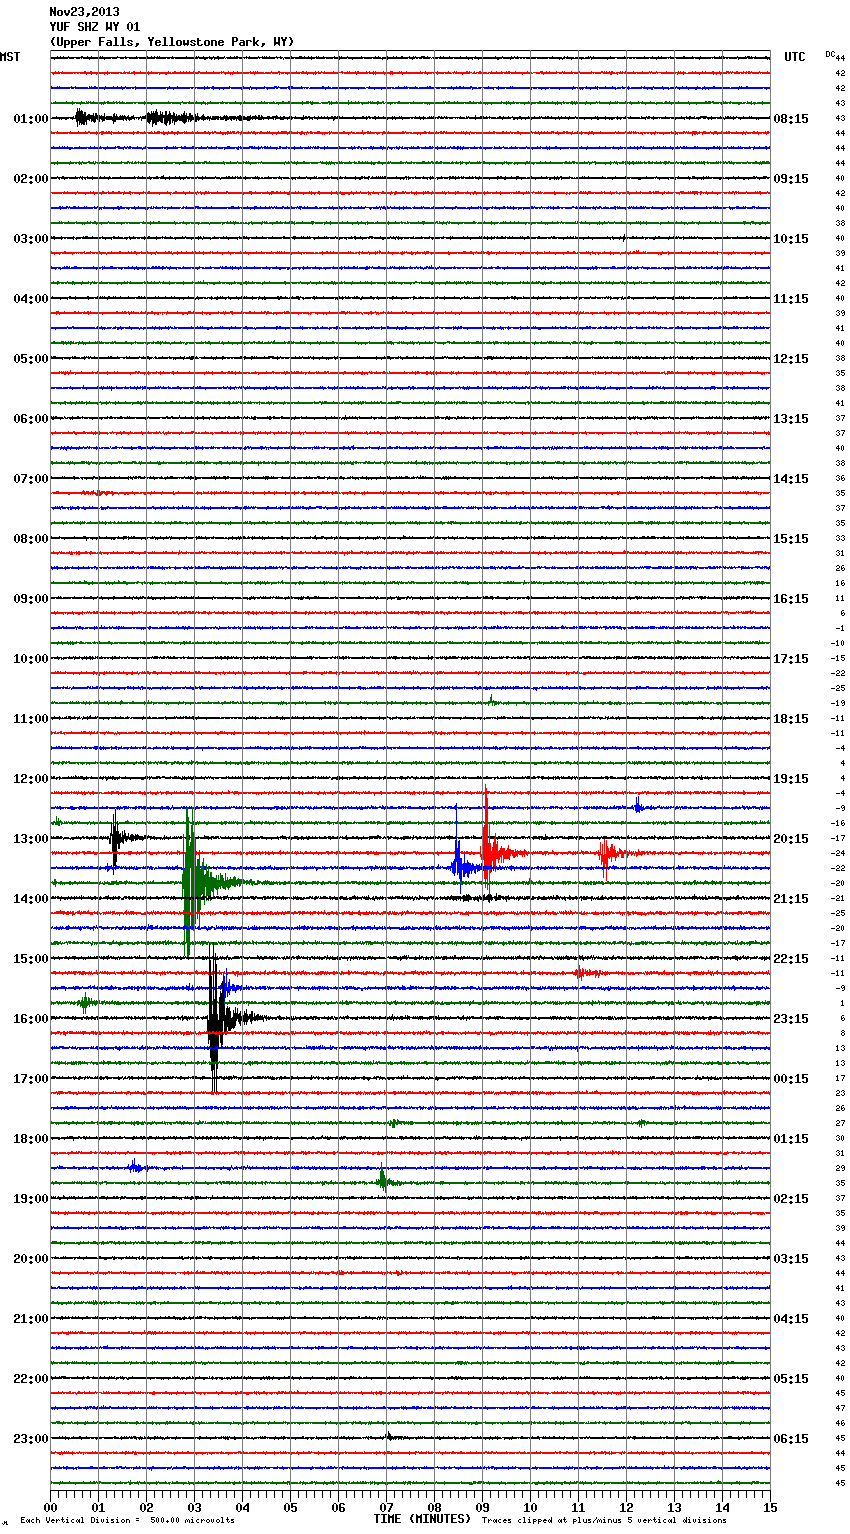The height and width of the screenshot is (1534, 850).
Task: Select the station code YUF SHZ WY 01
Action: pyautogui.click(x=95, y=27)
